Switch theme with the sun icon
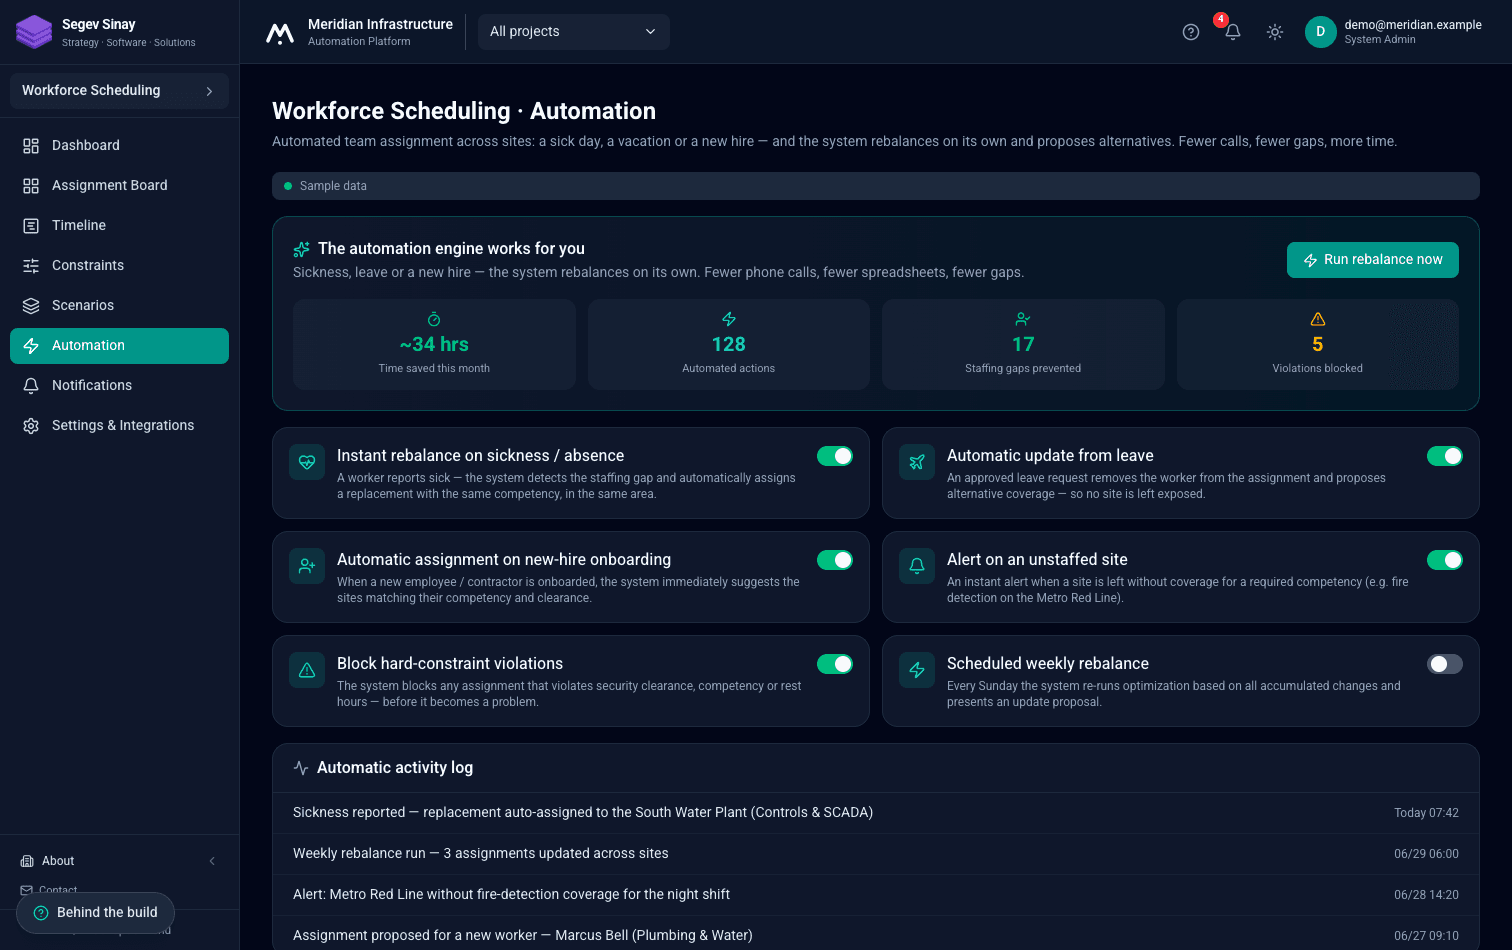Image resolution: width=1512 pixels, height=950 pixels. (1274, 32)
